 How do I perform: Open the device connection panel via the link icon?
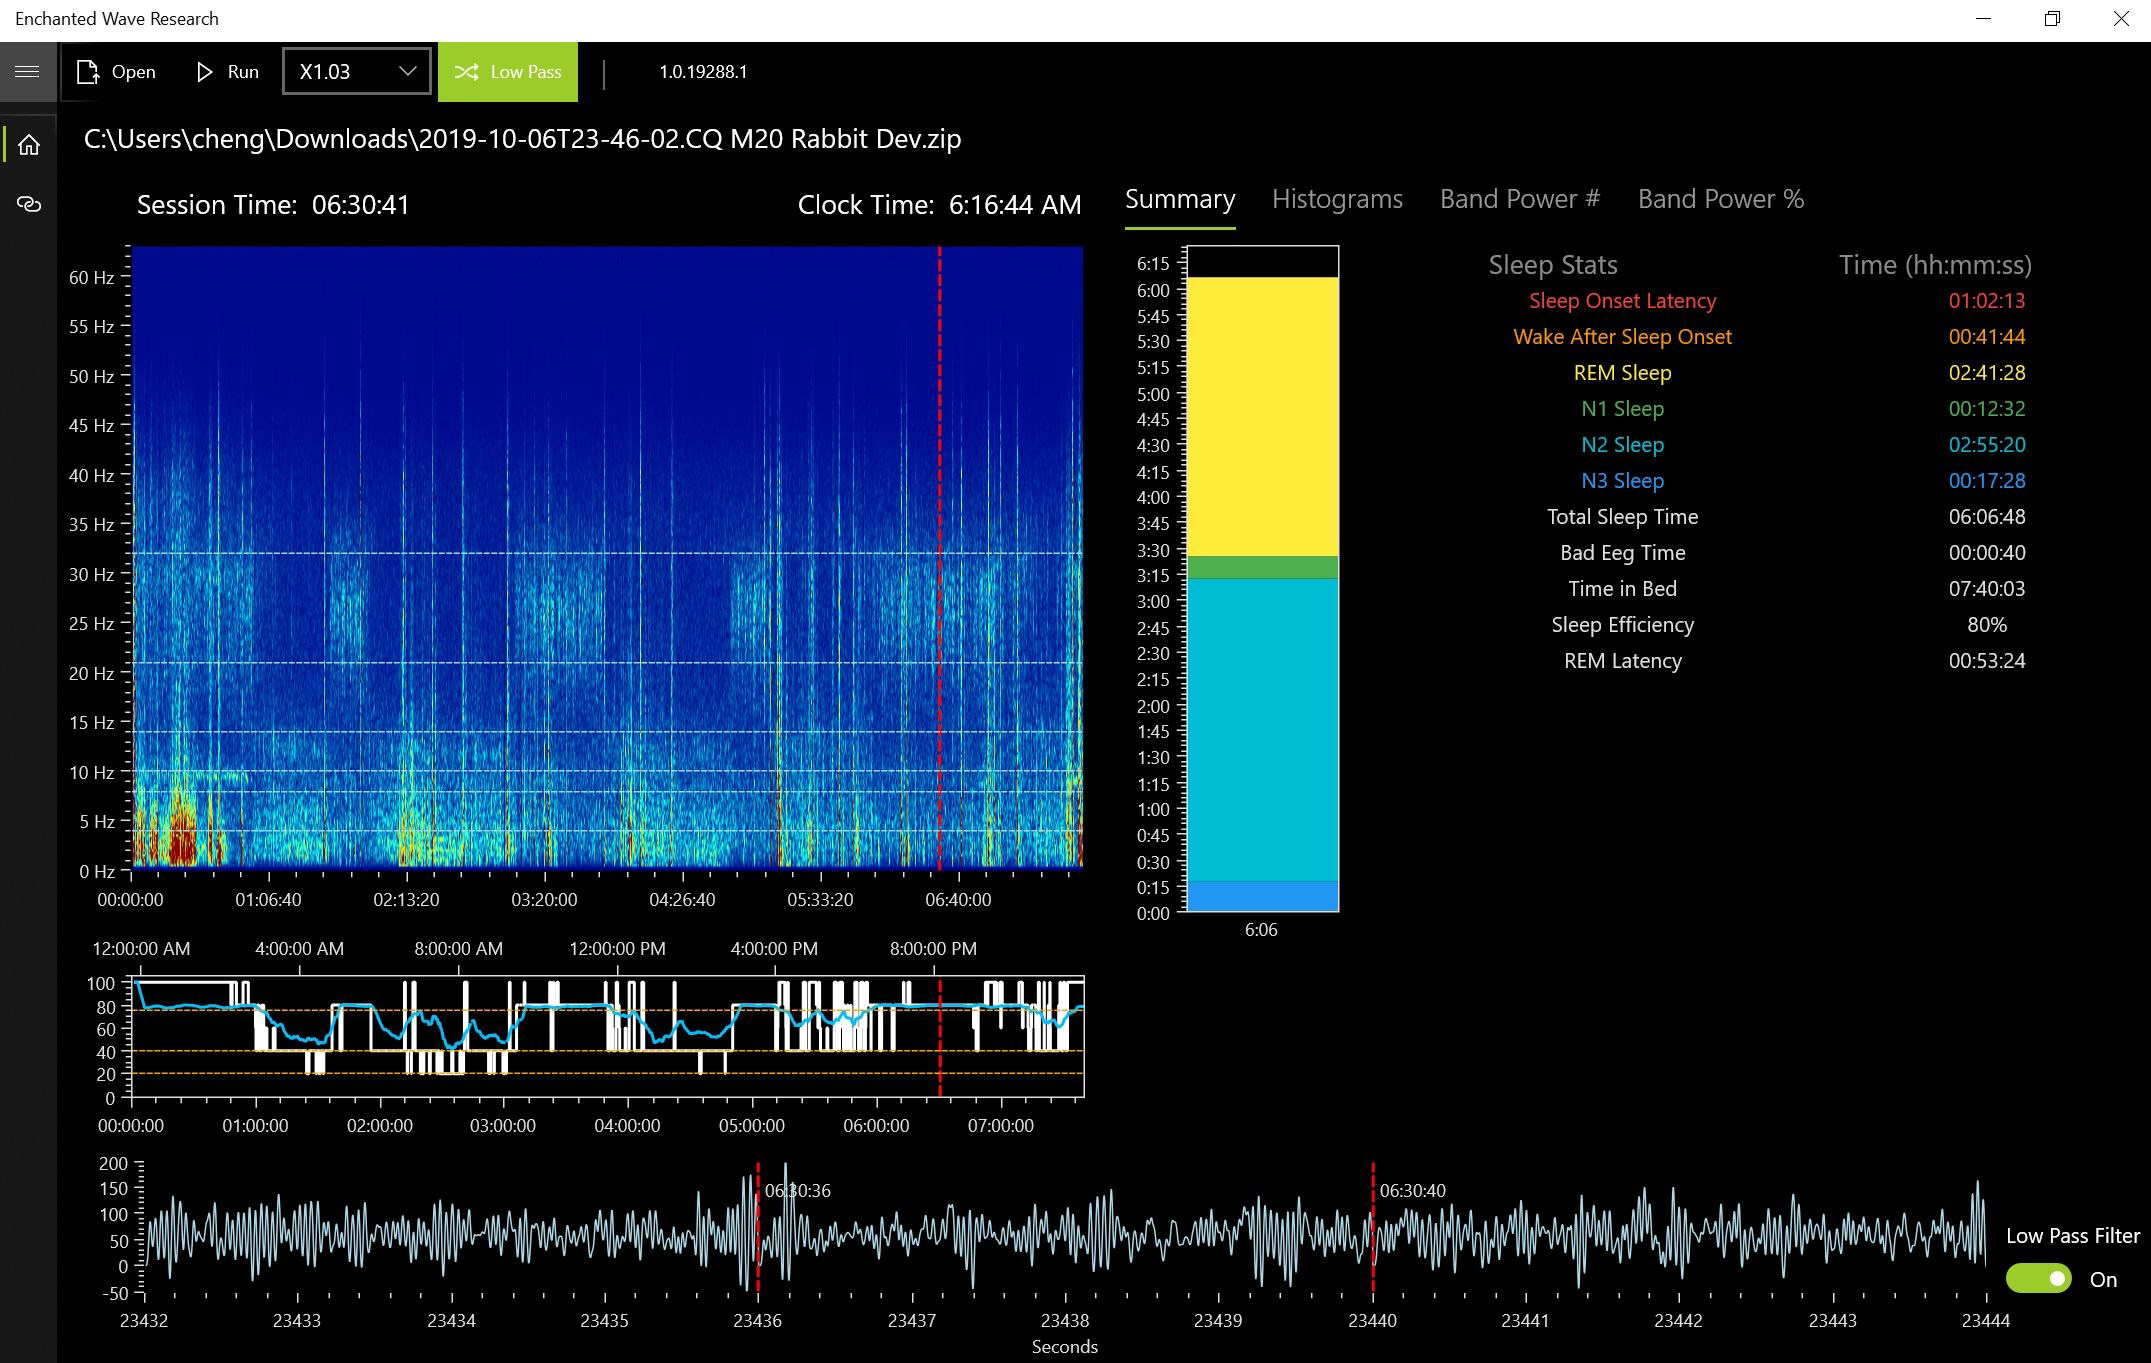[28, 204]
